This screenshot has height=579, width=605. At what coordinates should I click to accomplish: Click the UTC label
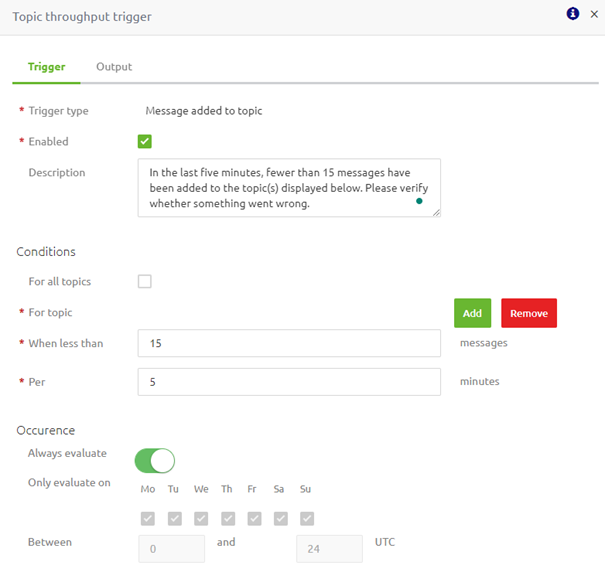point(385,542)
